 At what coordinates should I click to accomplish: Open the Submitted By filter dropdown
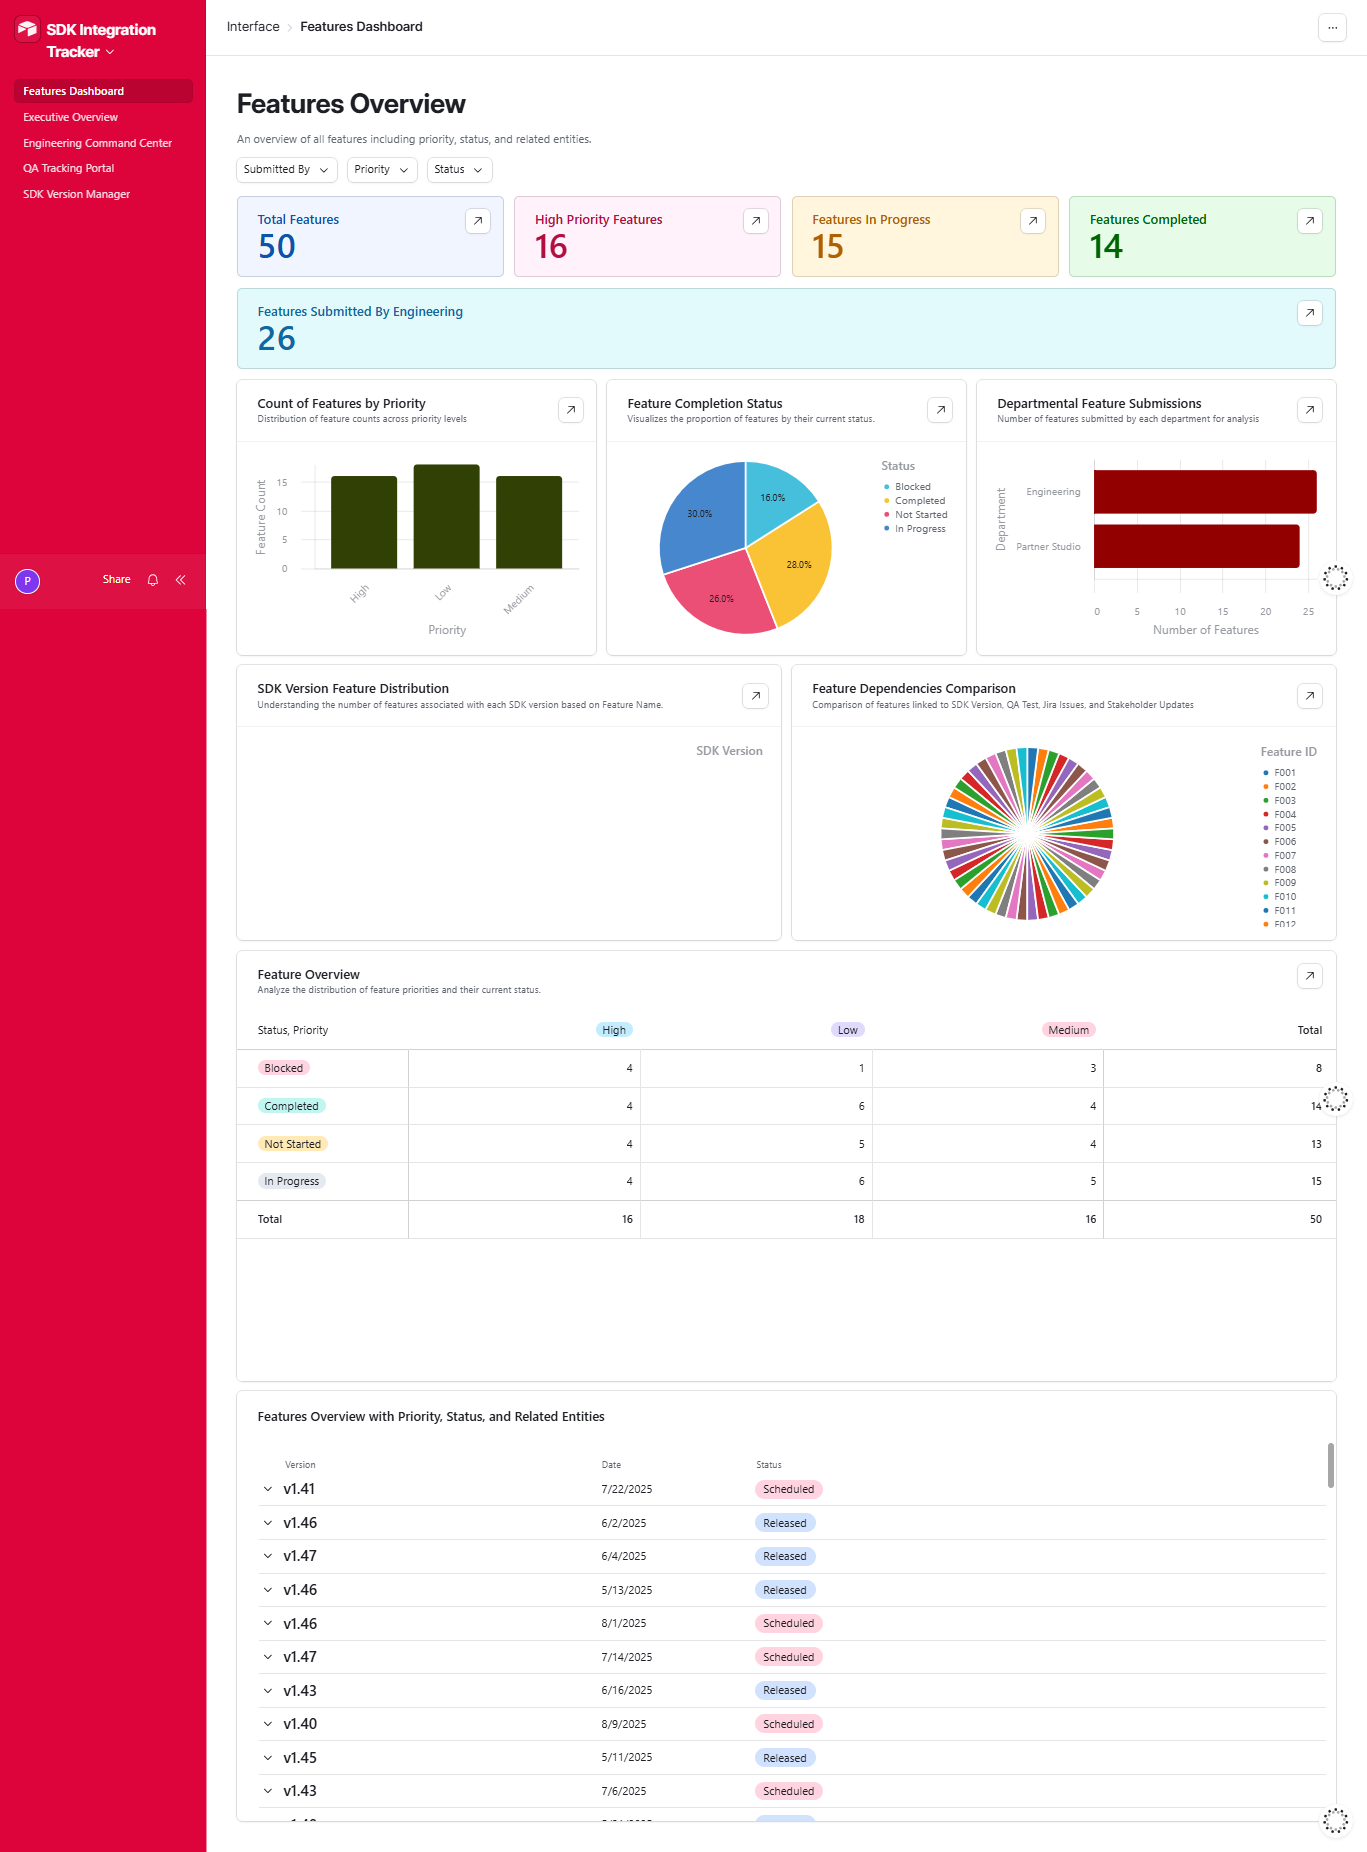287,170
